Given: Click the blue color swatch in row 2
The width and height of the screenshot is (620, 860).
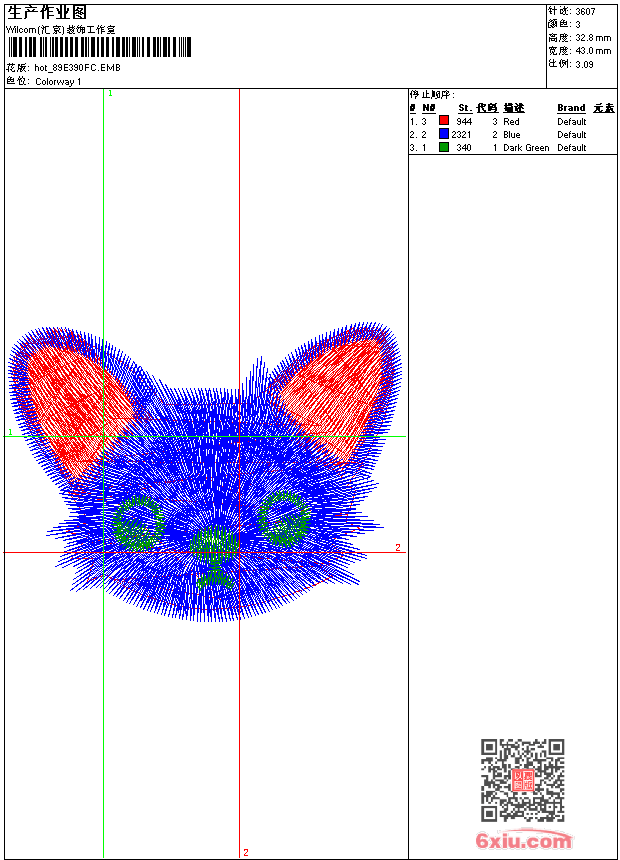Looking at the screenshot, I should (444, 134).
